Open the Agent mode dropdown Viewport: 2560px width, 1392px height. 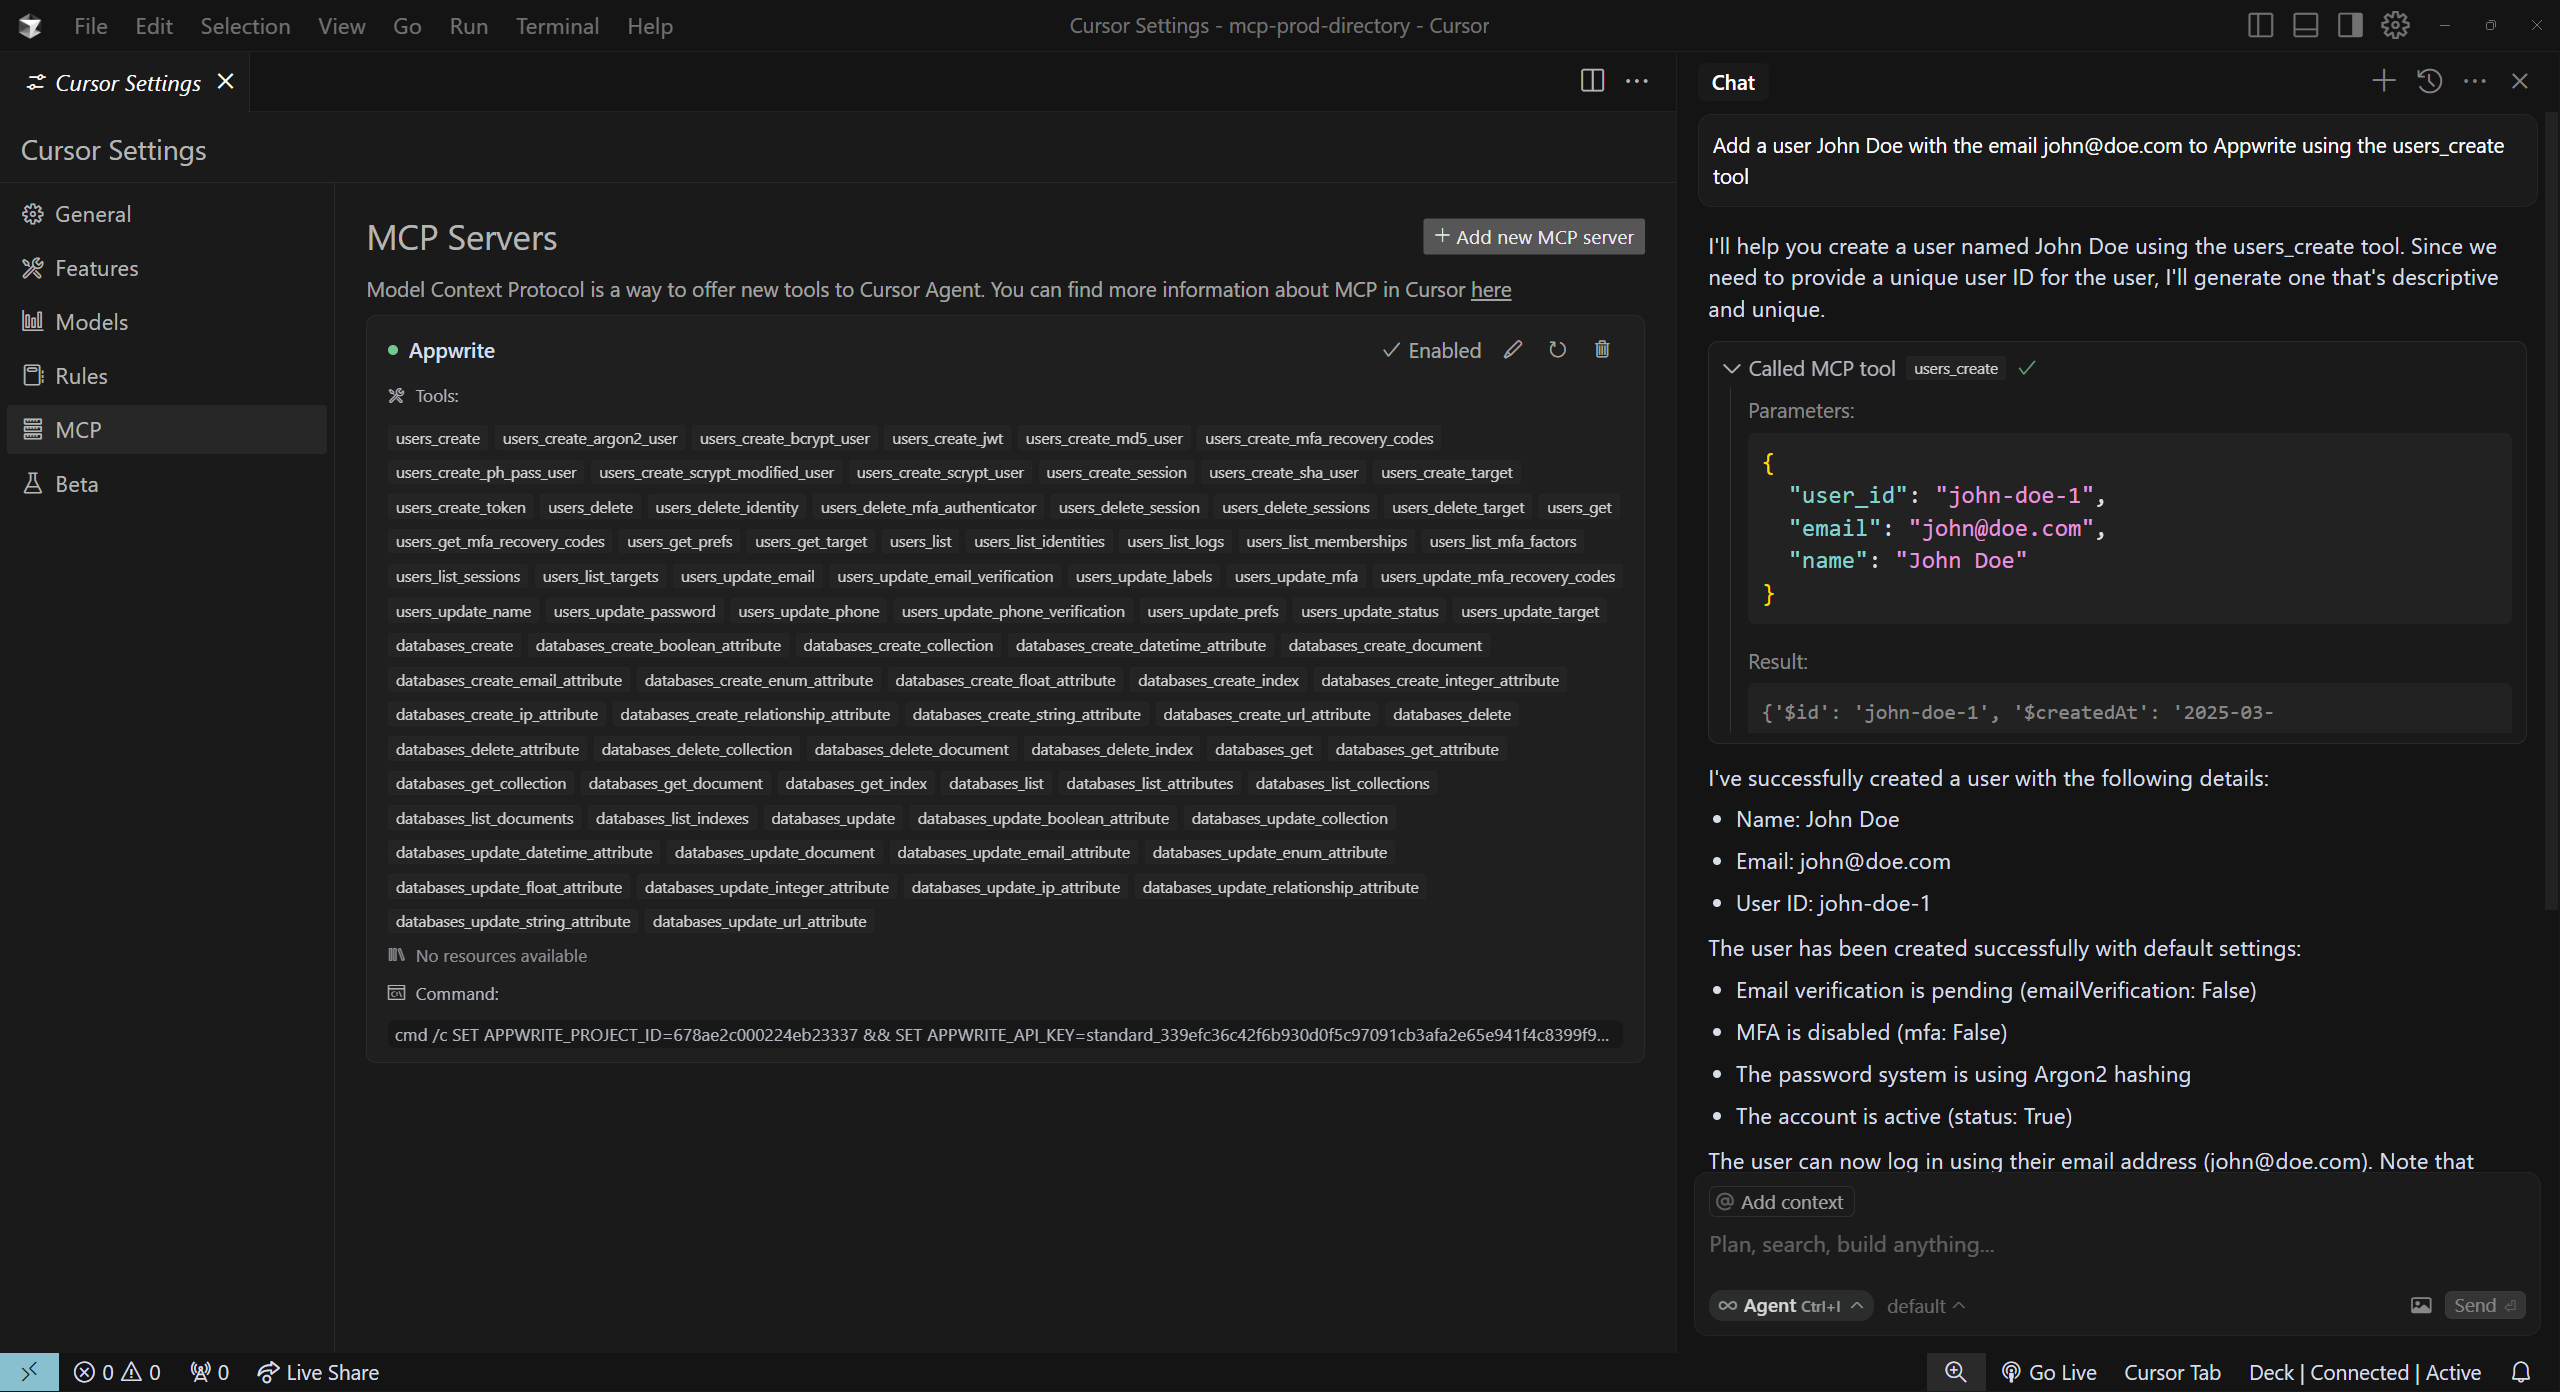(x=1790, y=1306)
